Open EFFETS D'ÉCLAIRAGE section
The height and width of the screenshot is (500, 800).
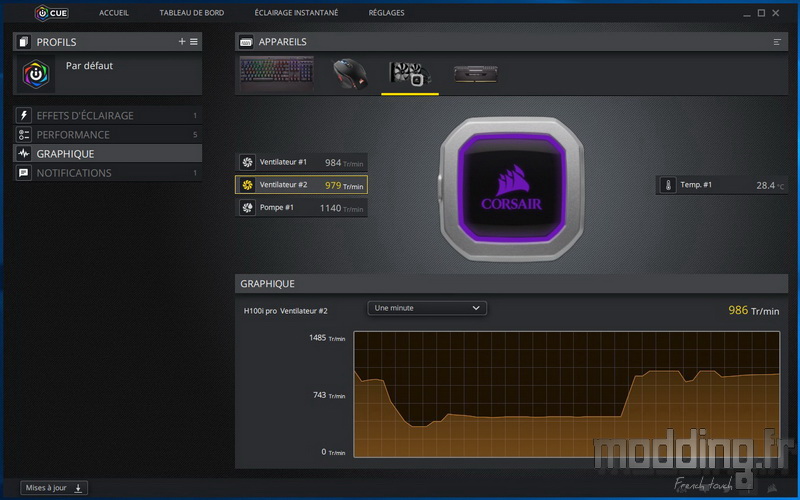[107, 115]
